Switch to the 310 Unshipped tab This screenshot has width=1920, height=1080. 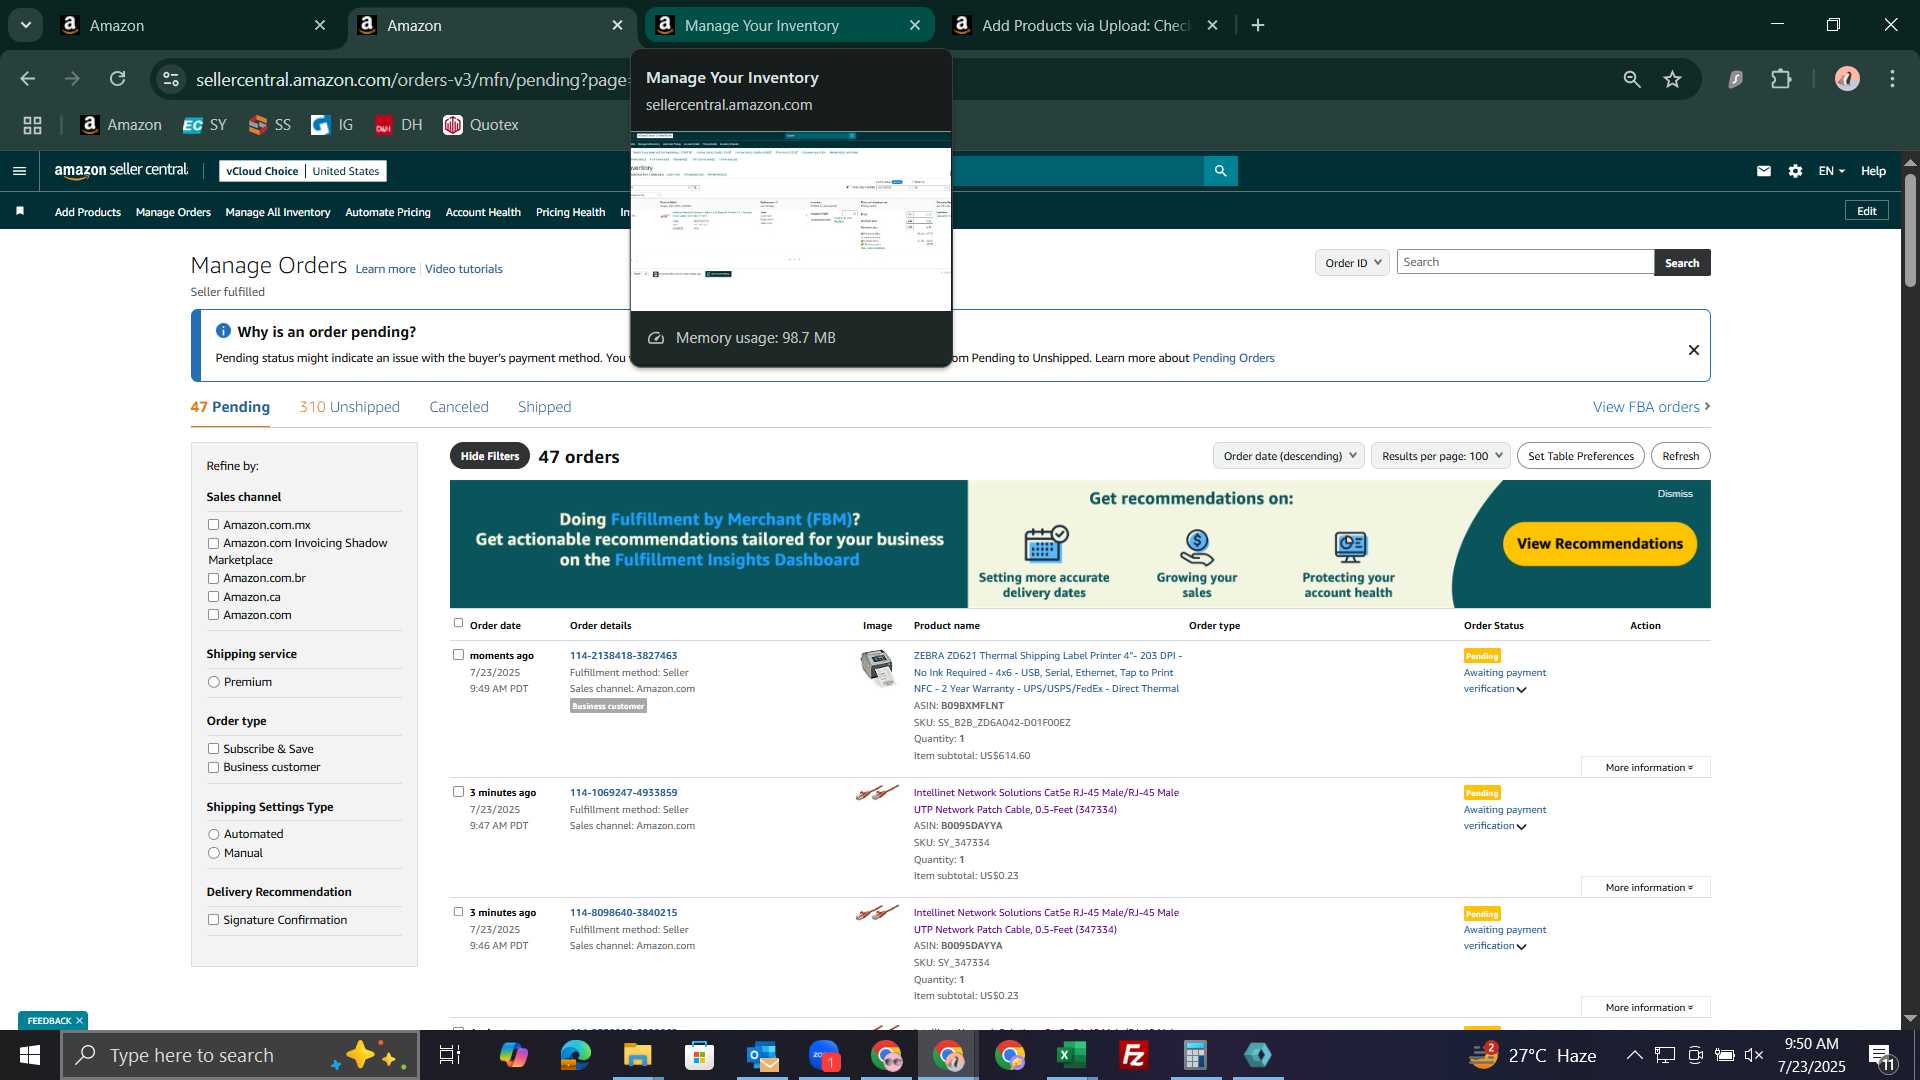(x=349, y=407)
